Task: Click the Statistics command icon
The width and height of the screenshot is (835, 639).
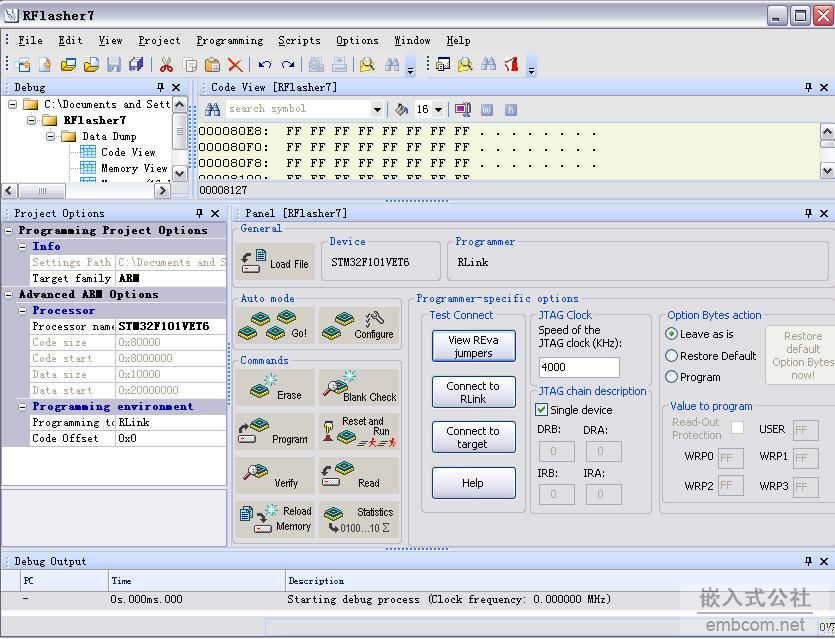Action: [x=359, y=519]
